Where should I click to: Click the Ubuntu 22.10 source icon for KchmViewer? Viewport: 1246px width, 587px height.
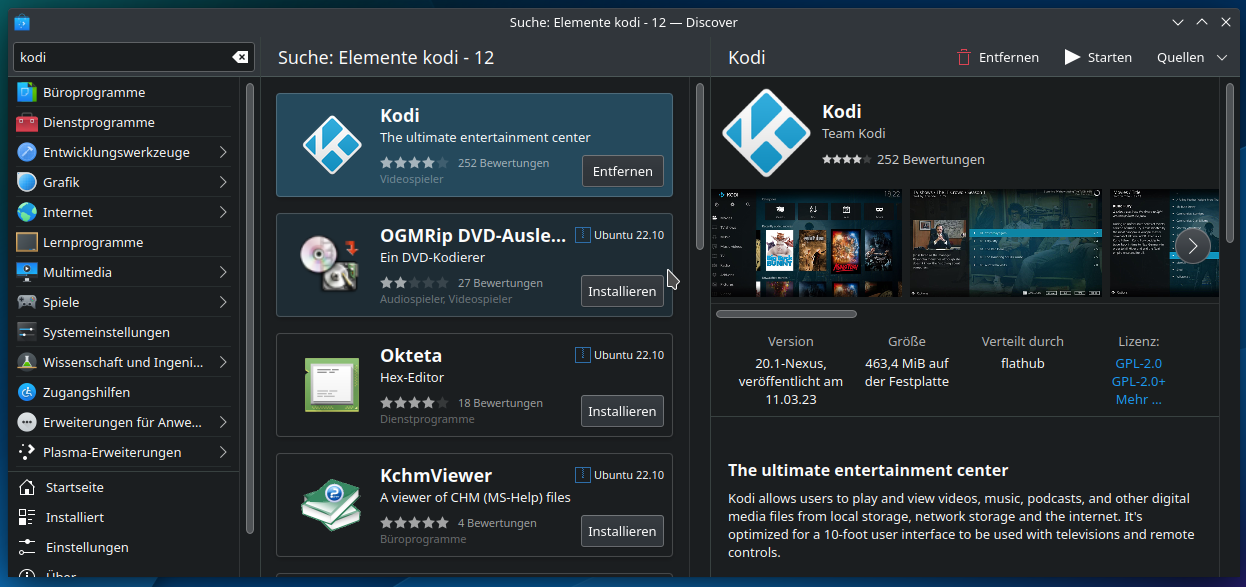583,475
